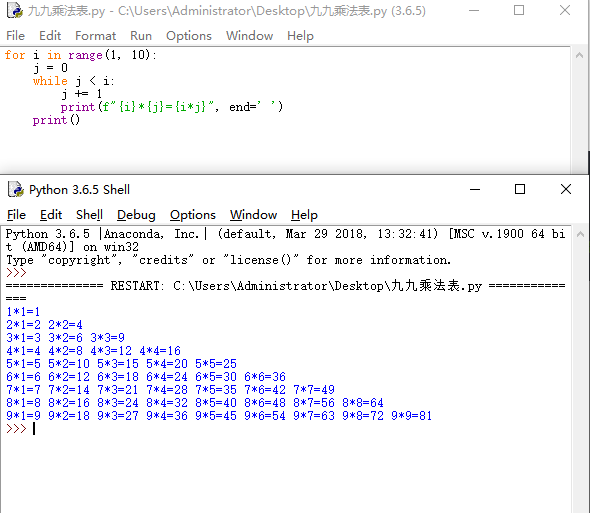Click shell output '6*6=36'
Screen dimensions: 590x513
(265, 377)
